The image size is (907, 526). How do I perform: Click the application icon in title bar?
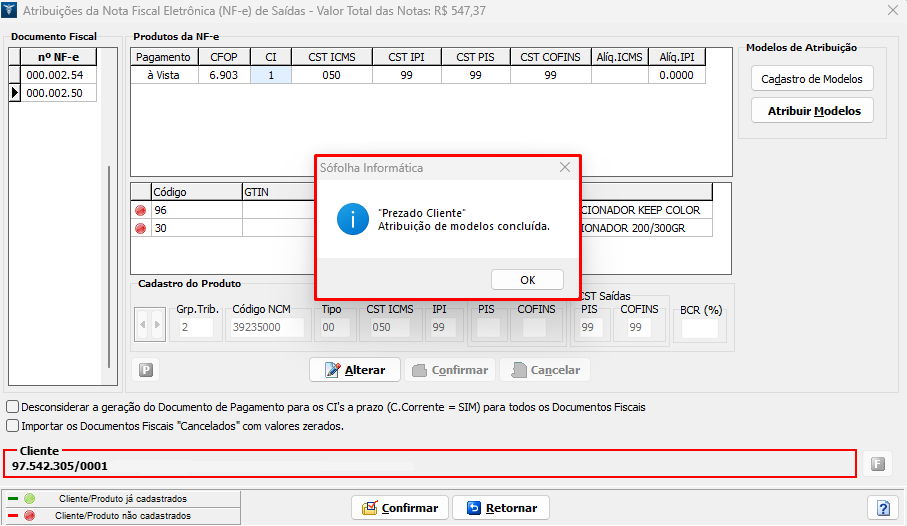11,10
